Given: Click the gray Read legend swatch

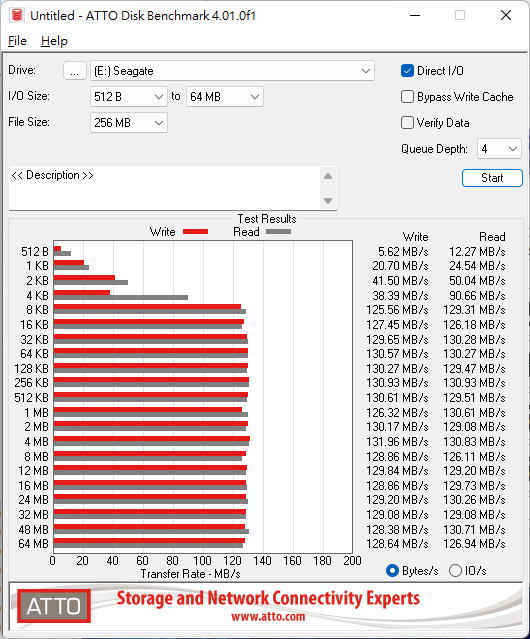Looking at the screenshot, I should click(278, 231).
